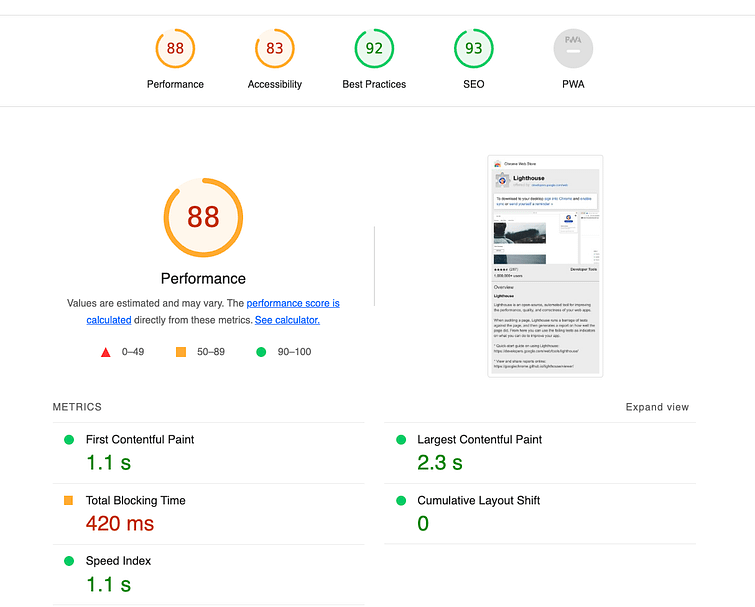Expand the Total Blocking Time metric

tap(135, 501)
